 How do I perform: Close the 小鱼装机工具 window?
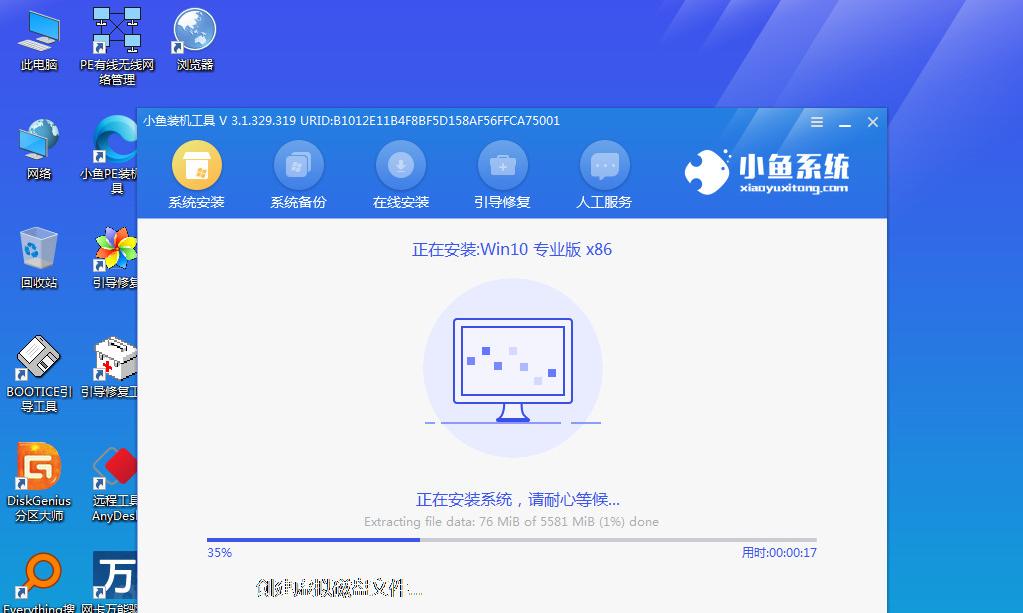(873, 122)
